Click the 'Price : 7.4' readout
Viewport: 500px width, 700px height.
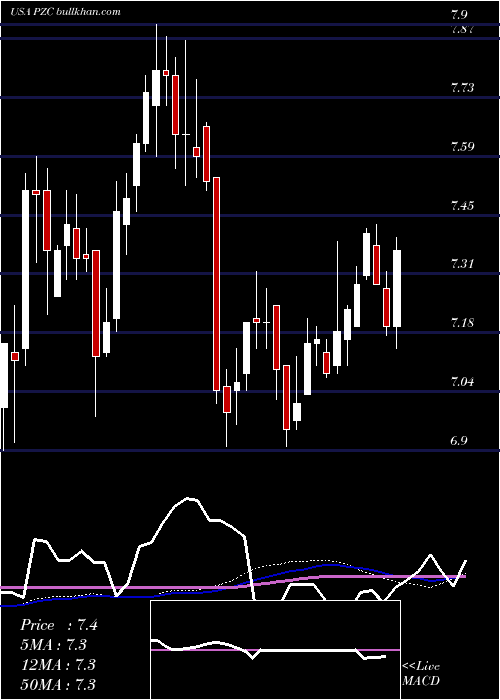tap(59, 625)
